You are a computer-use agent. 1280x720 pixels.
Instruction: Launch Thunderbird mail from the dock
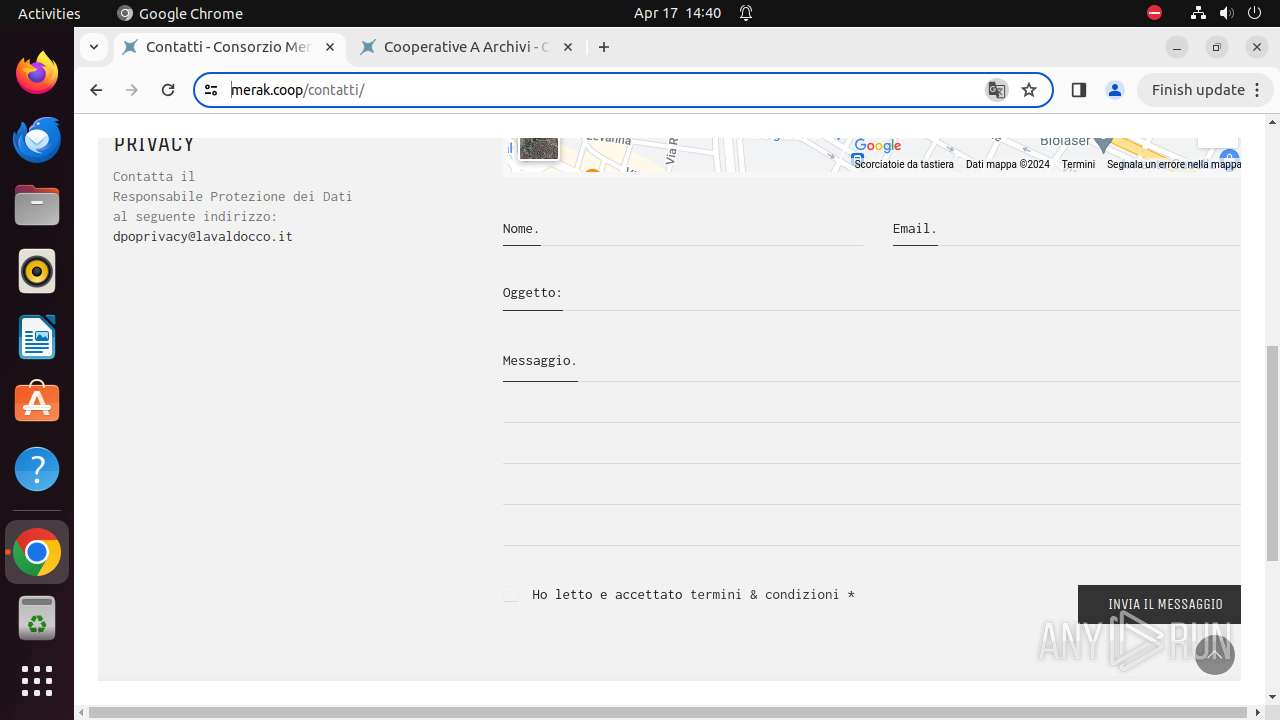37,139
